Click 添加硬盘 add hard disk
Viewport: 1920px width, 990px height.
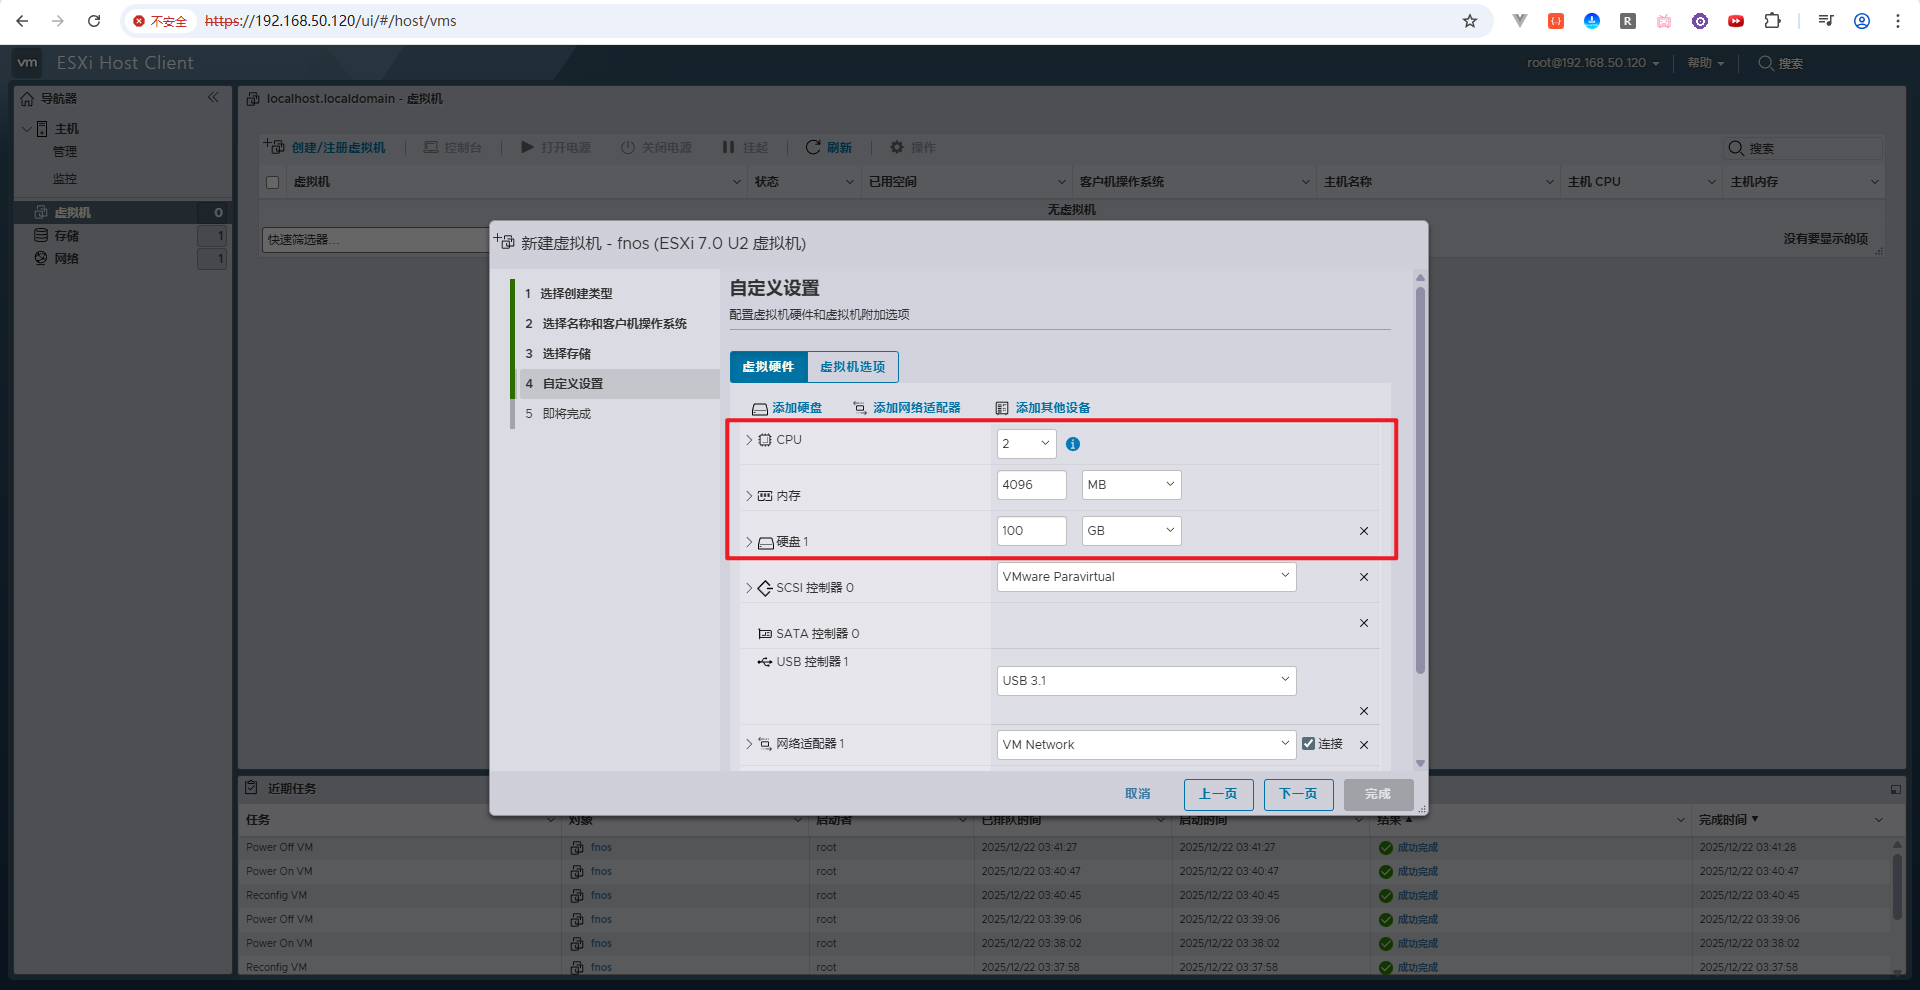coord(787,408)
